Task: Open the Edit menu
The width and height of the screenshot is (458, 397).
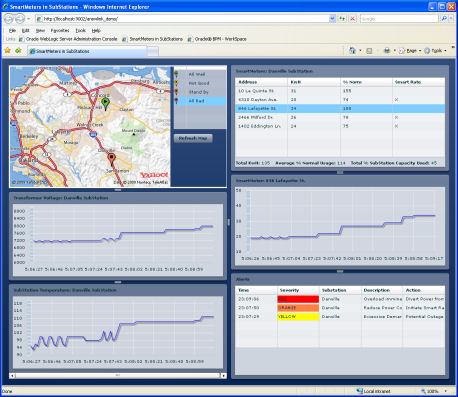Action: (25, 30)
